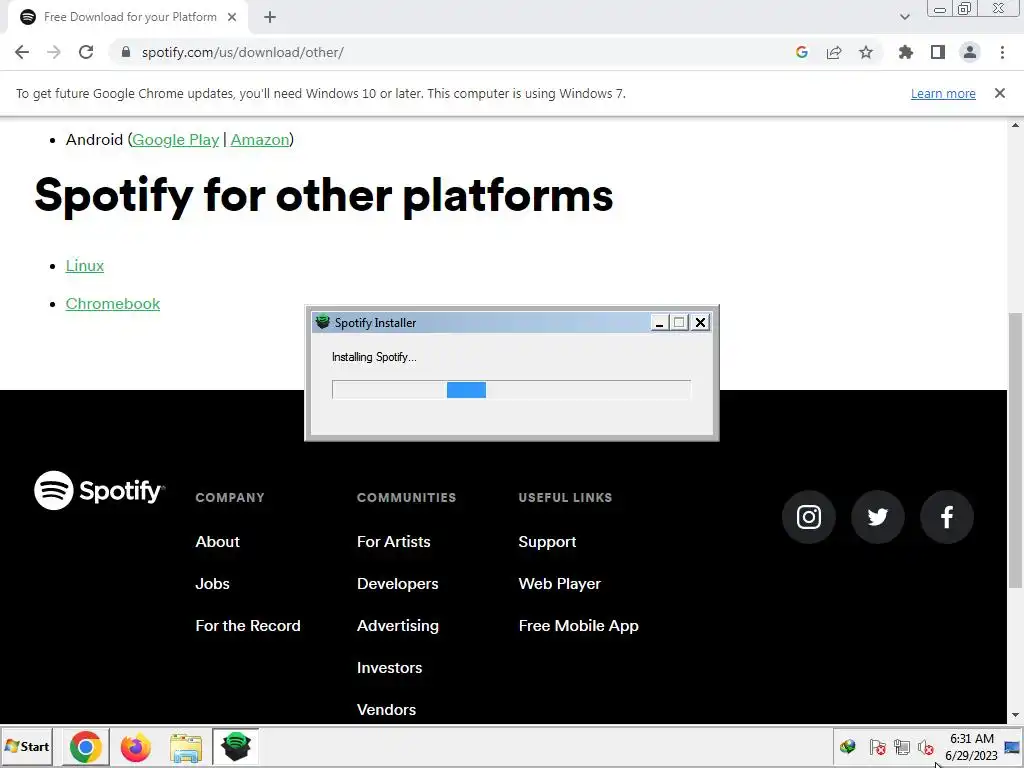
Task: Open Amazon Android link
Action: tap(260, 140)
